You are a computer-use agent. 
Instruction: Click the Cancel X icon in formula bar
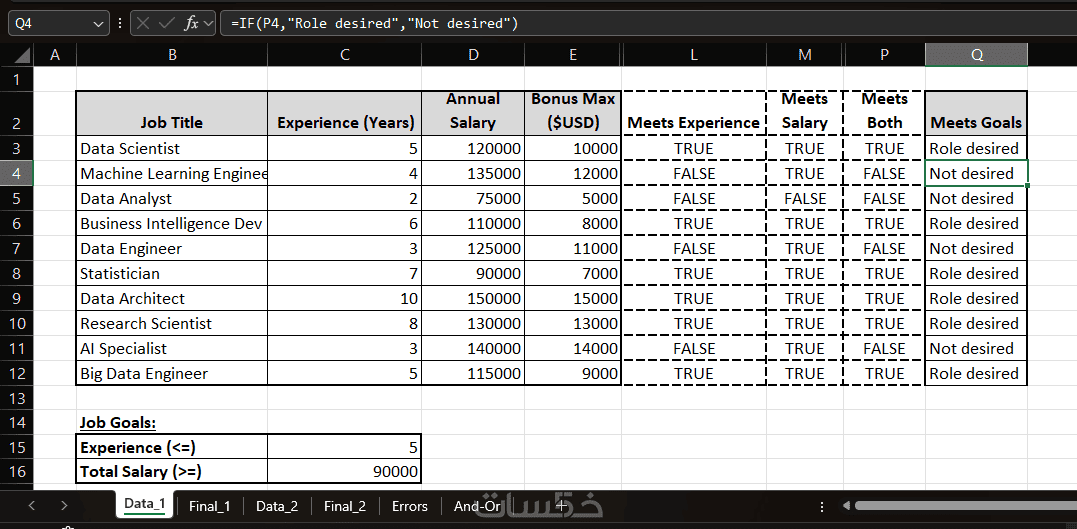pos(143,23)
